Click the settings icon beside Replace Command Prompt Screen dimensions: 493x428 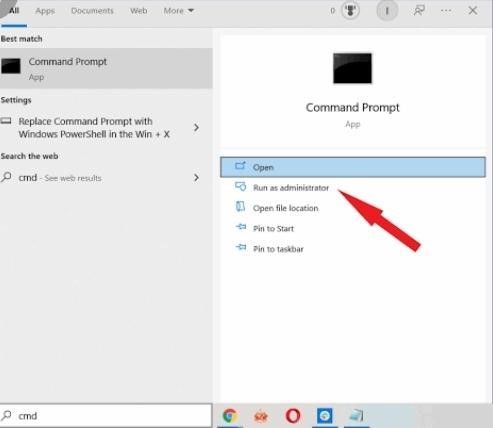click(6, 121)
